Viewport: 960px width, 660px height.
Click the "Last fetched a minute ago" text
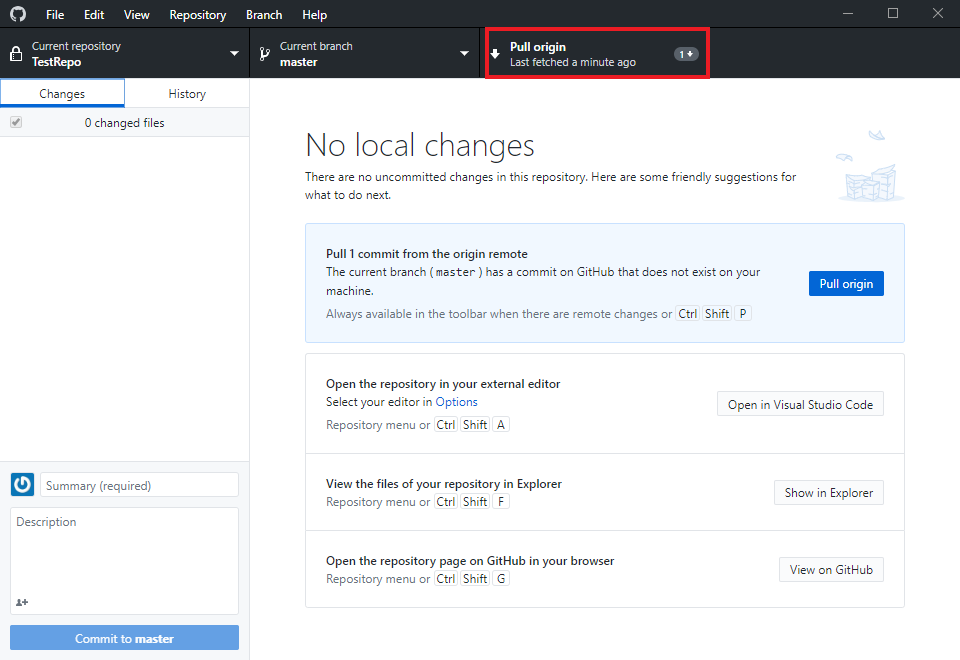pyautogui.click(x=572, y=62)
